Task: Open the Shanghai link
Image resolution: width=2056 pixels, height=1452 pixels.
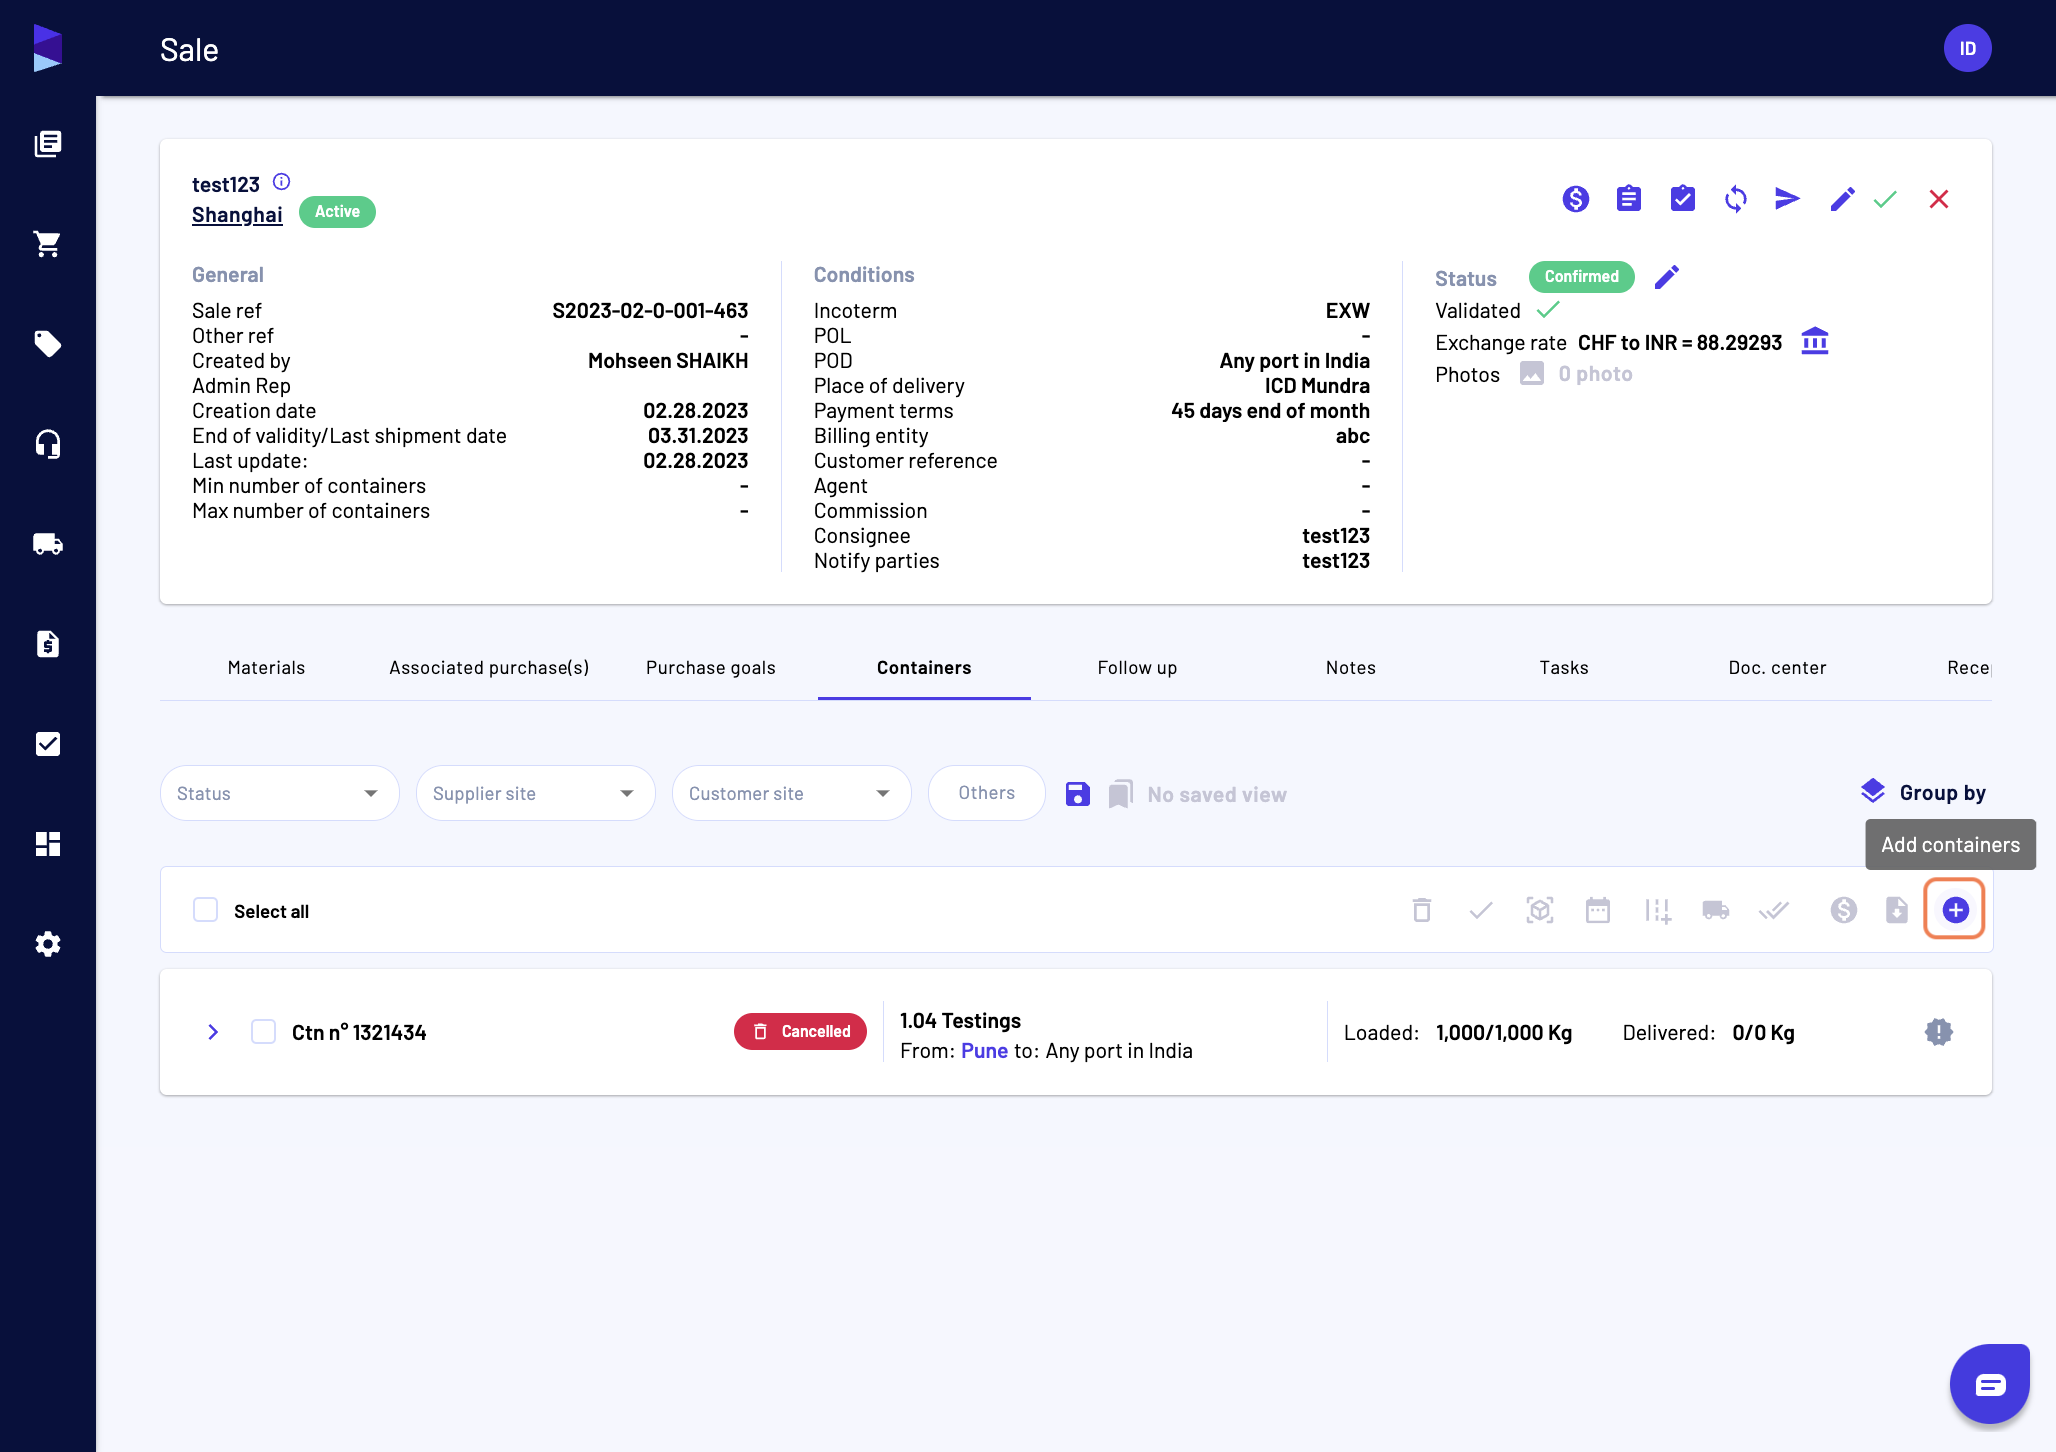Action: click(x=237, y=215)
